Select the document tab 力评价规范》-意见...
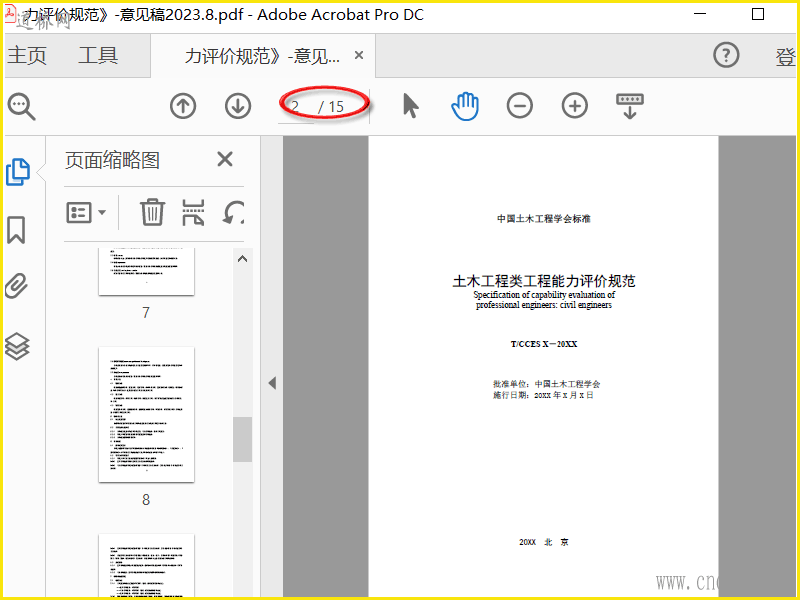The image size is (800, 600). (x=262, y=56)
